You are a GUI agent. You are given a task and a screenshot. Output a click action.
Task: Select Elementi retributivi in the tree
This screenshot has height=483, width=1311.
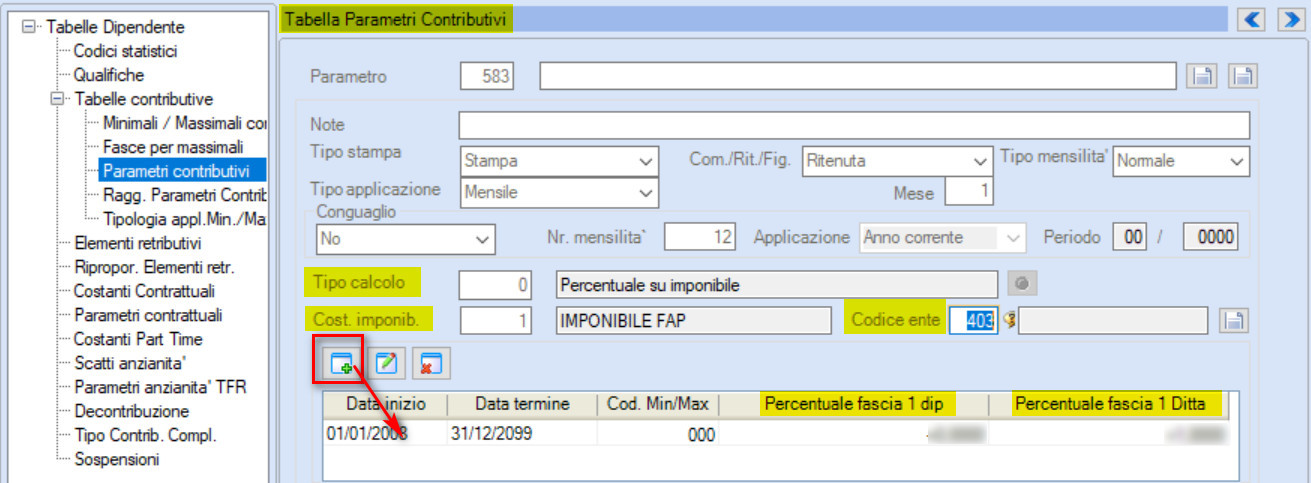pyautogui.click(x=138, y=243)
